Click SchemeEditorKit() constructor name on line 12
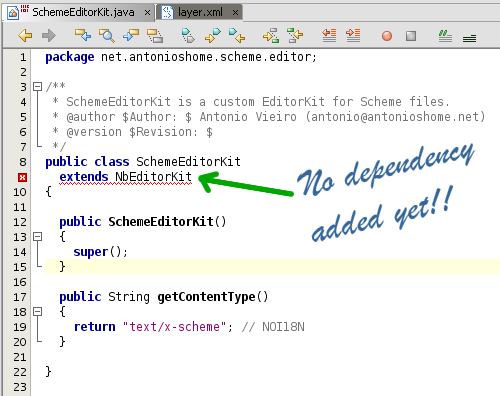500x396 pixels. (x=161, y=222)
